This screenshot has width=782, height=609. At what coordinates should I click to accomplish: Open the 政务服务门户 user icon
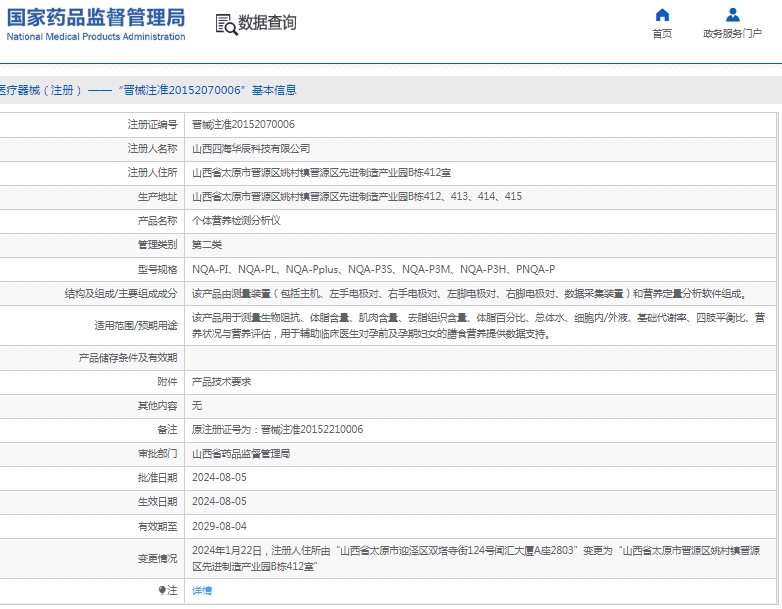click(733, 15)
